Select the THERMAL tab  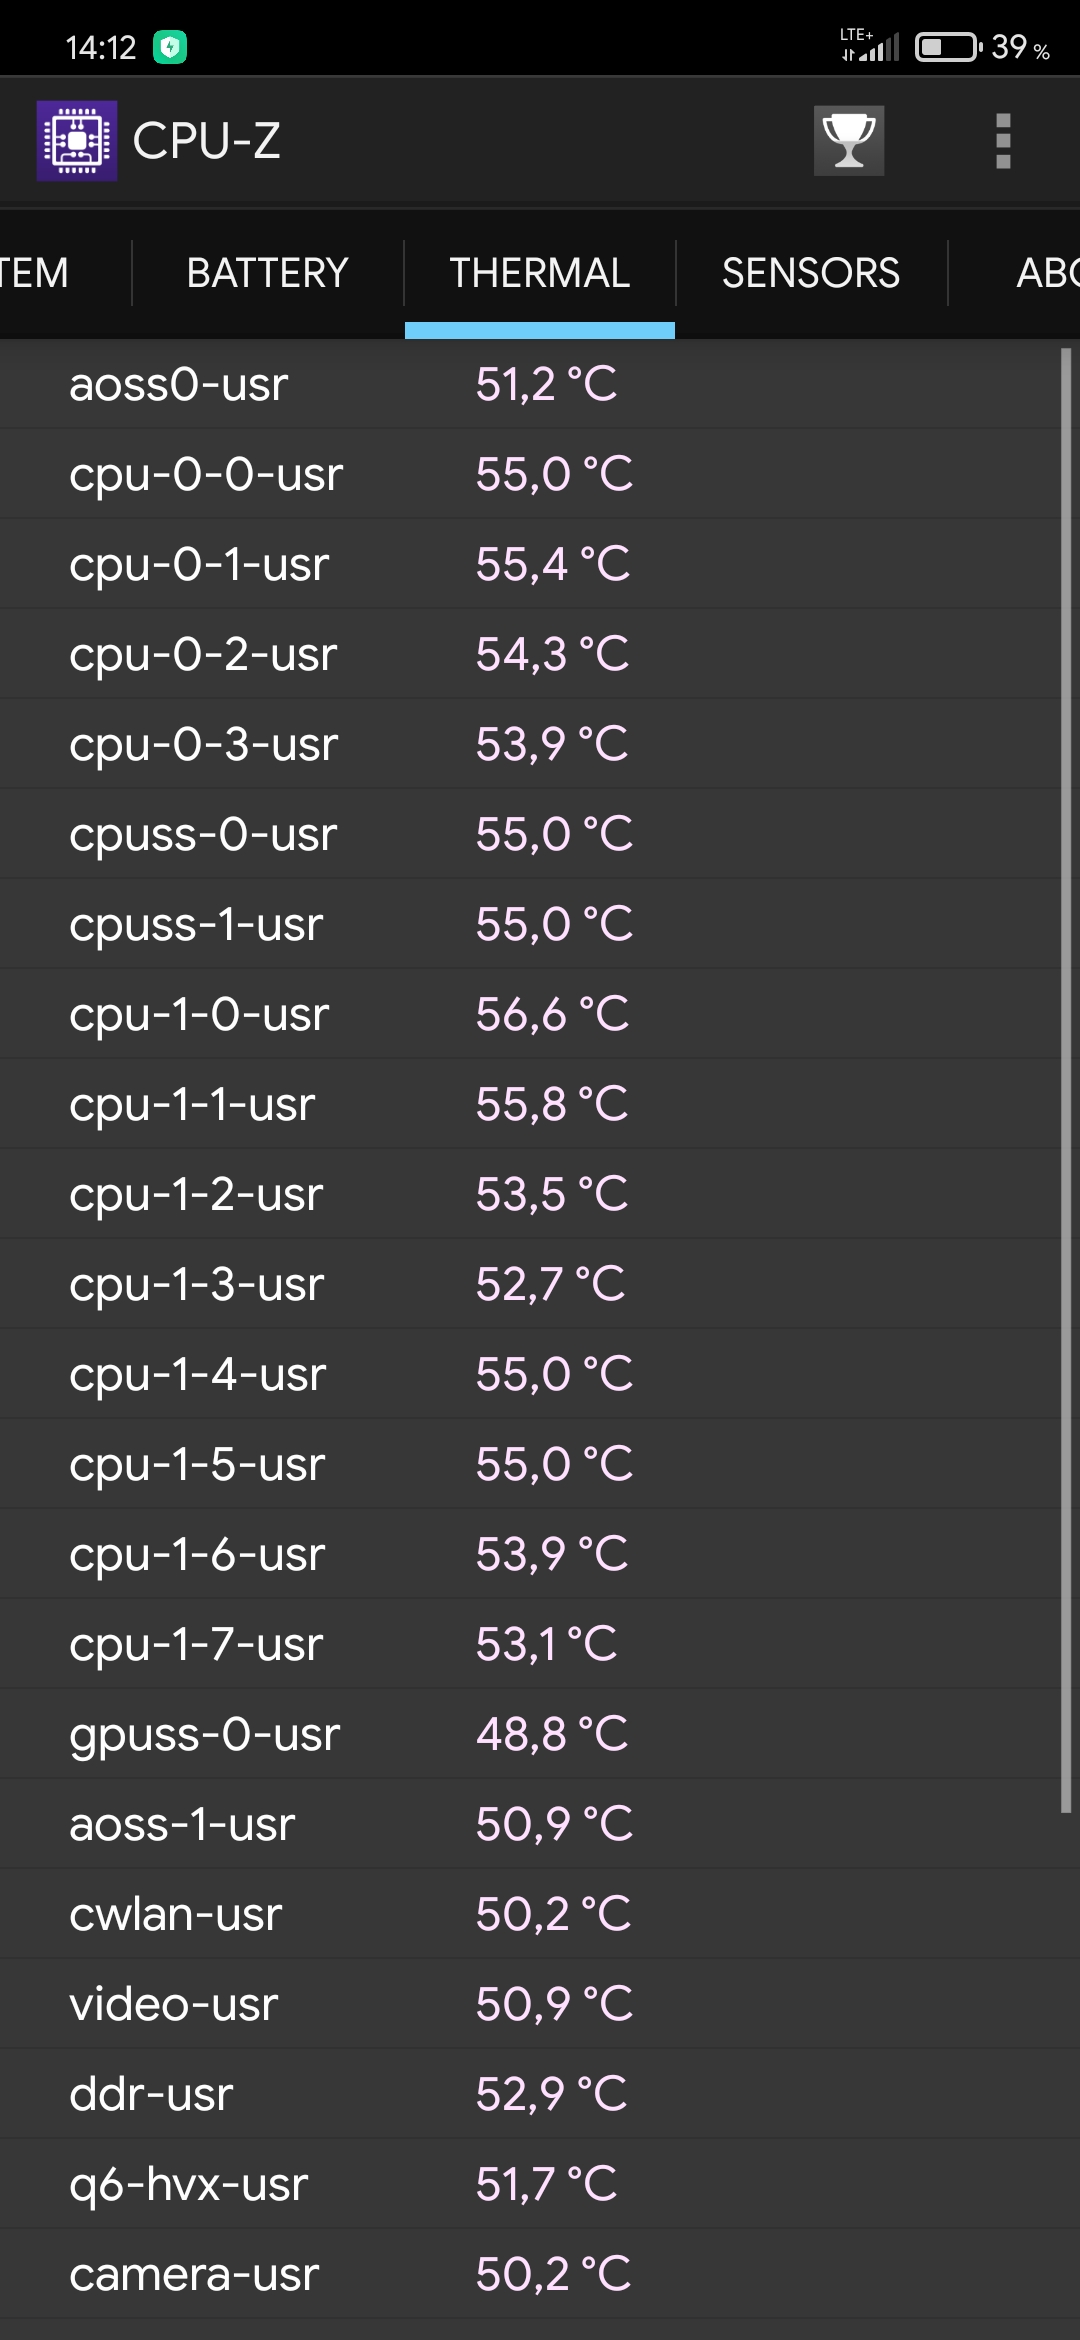540,273
